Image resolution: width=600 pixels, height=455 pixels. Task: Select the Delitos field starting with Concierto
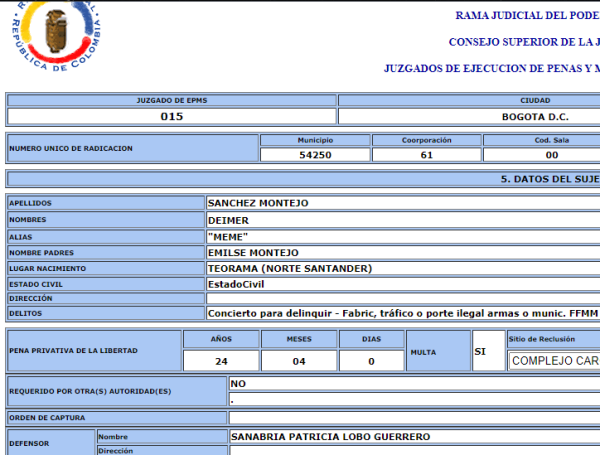coord(400,313)
